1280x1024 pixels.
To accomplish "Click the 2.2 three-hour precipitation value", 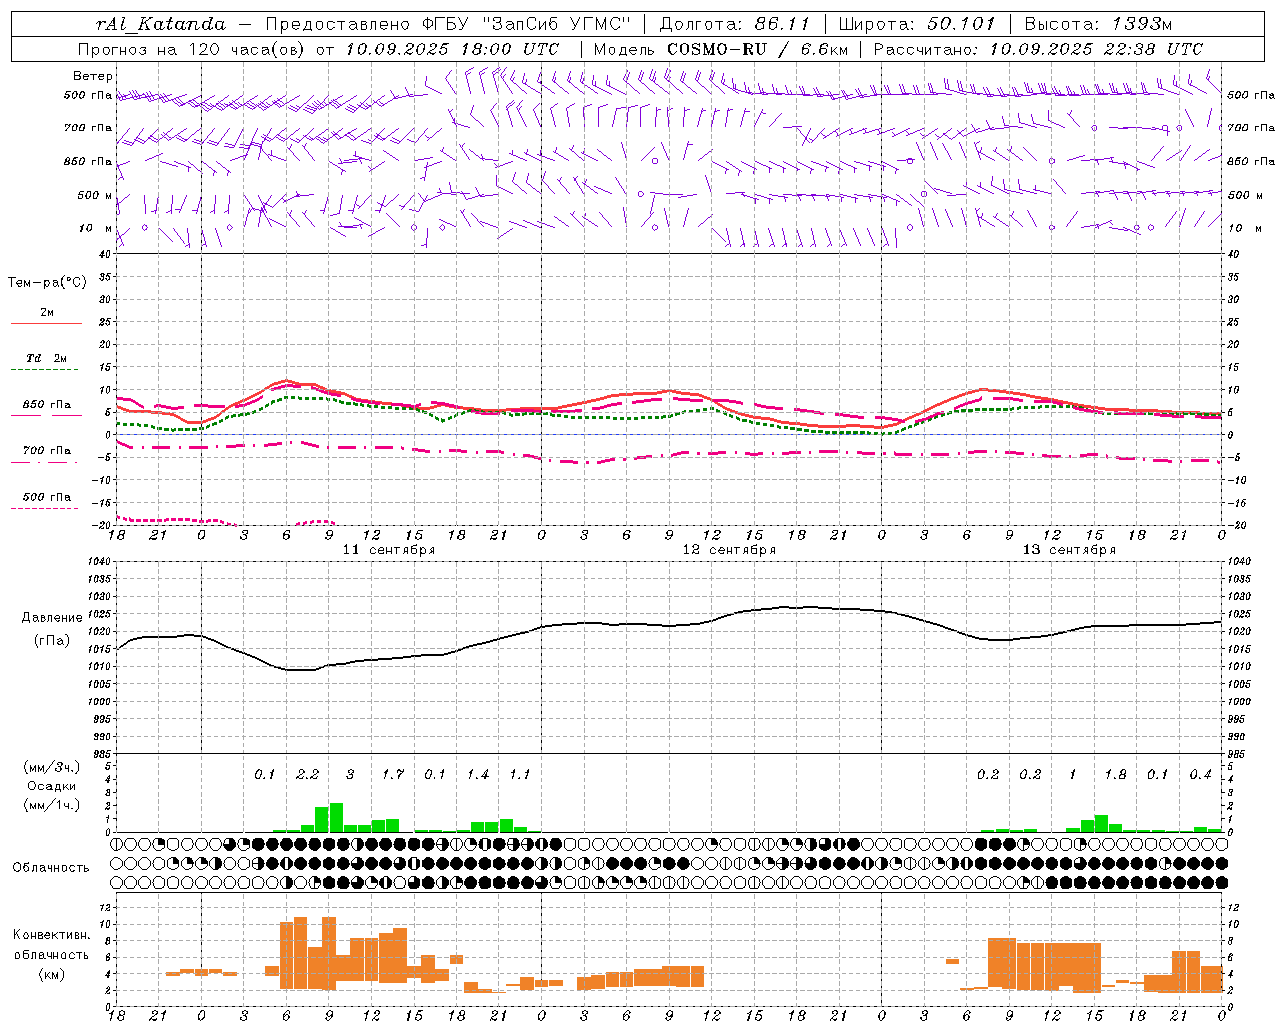I will 307,774.
